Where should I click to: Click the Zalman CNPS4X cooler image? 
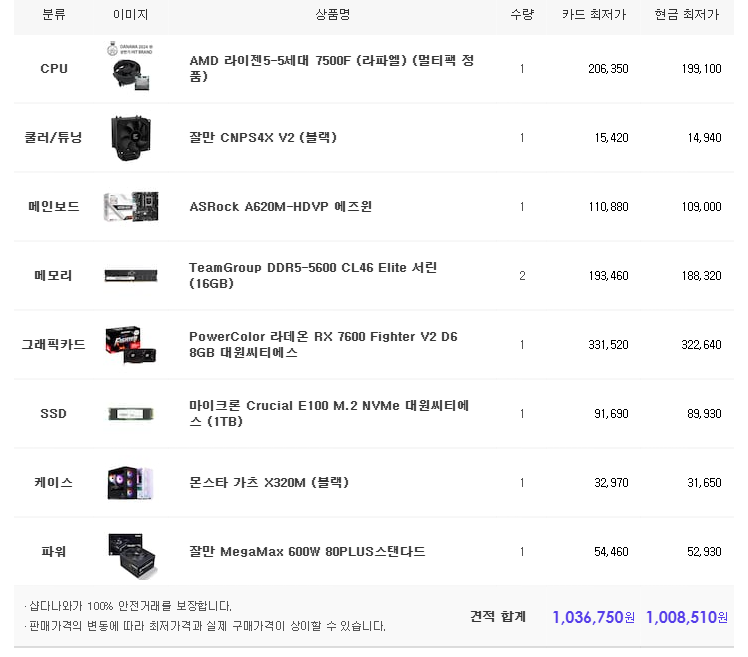[x=130, y=138]
